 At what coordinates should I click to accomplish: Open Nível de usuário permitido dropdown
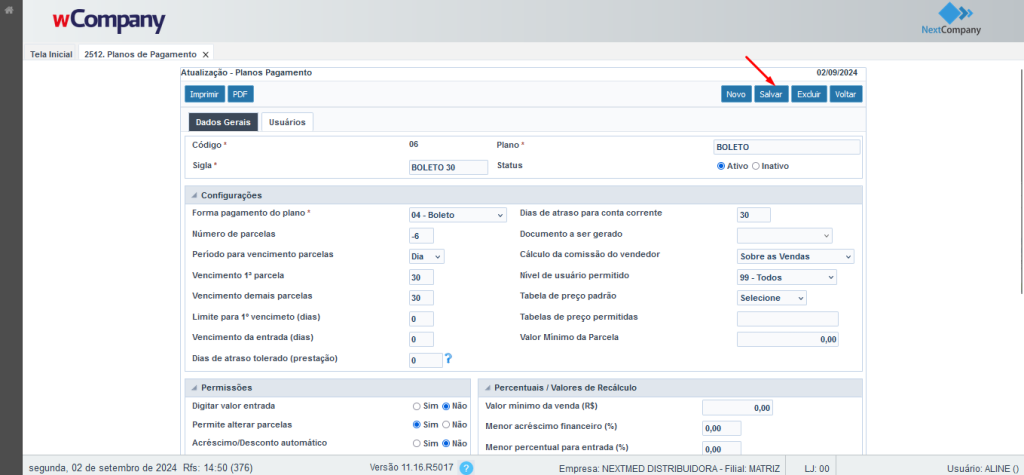coord(786,277)
